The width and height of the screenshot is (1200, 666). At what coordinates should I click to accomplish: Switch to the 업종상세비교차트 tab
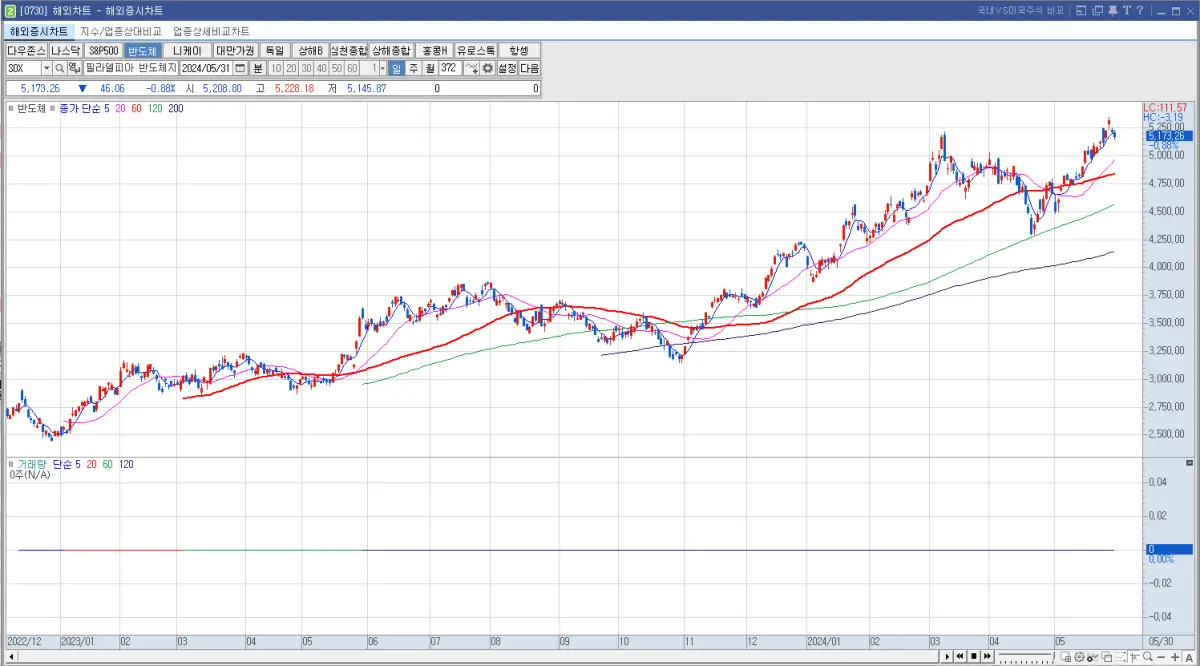click(x=211, y=31)
